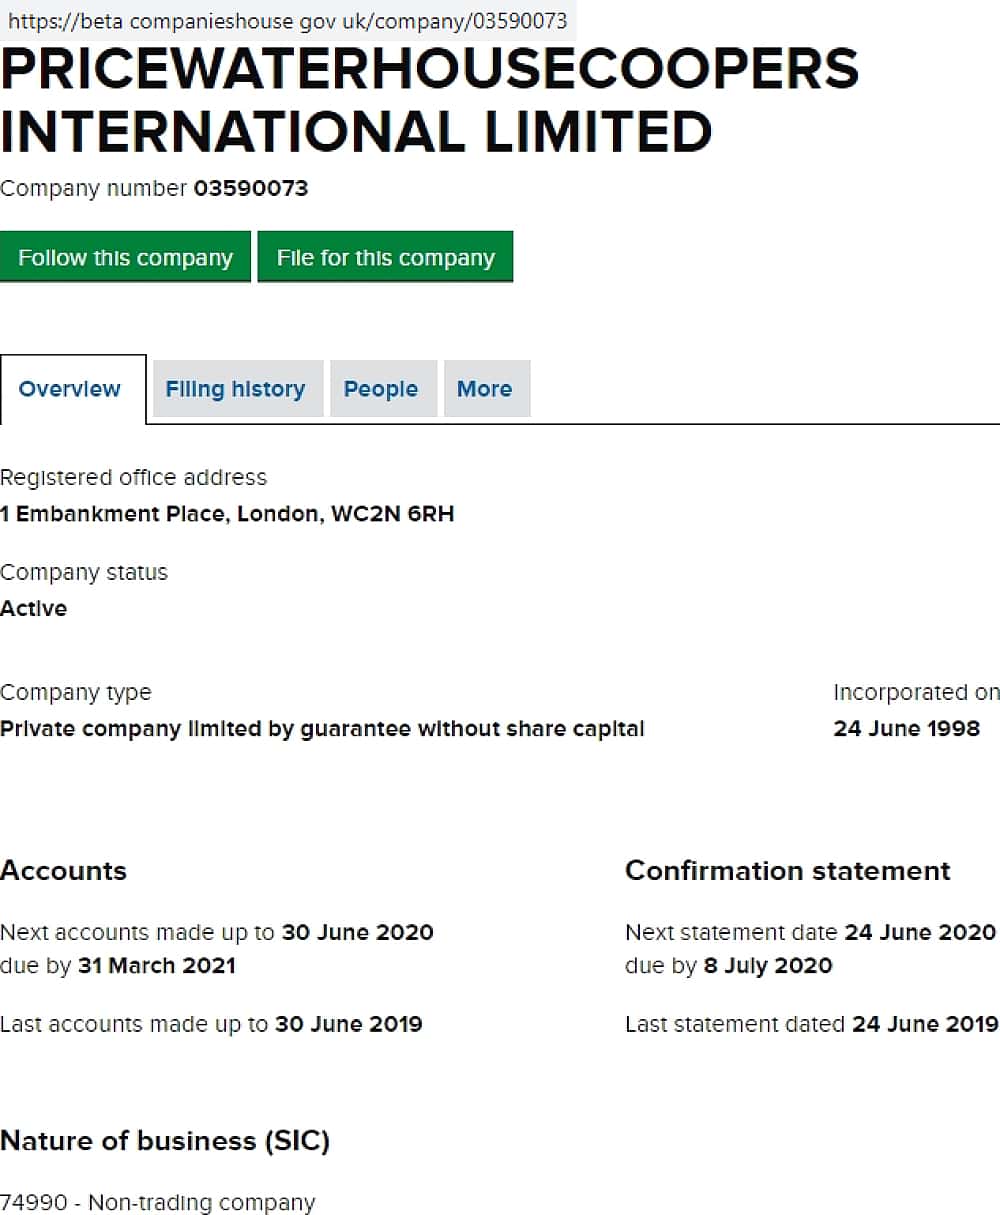Screen dimensions: 1000x1215
Task: Click the Companies House URL text
Action: point(287,20)
